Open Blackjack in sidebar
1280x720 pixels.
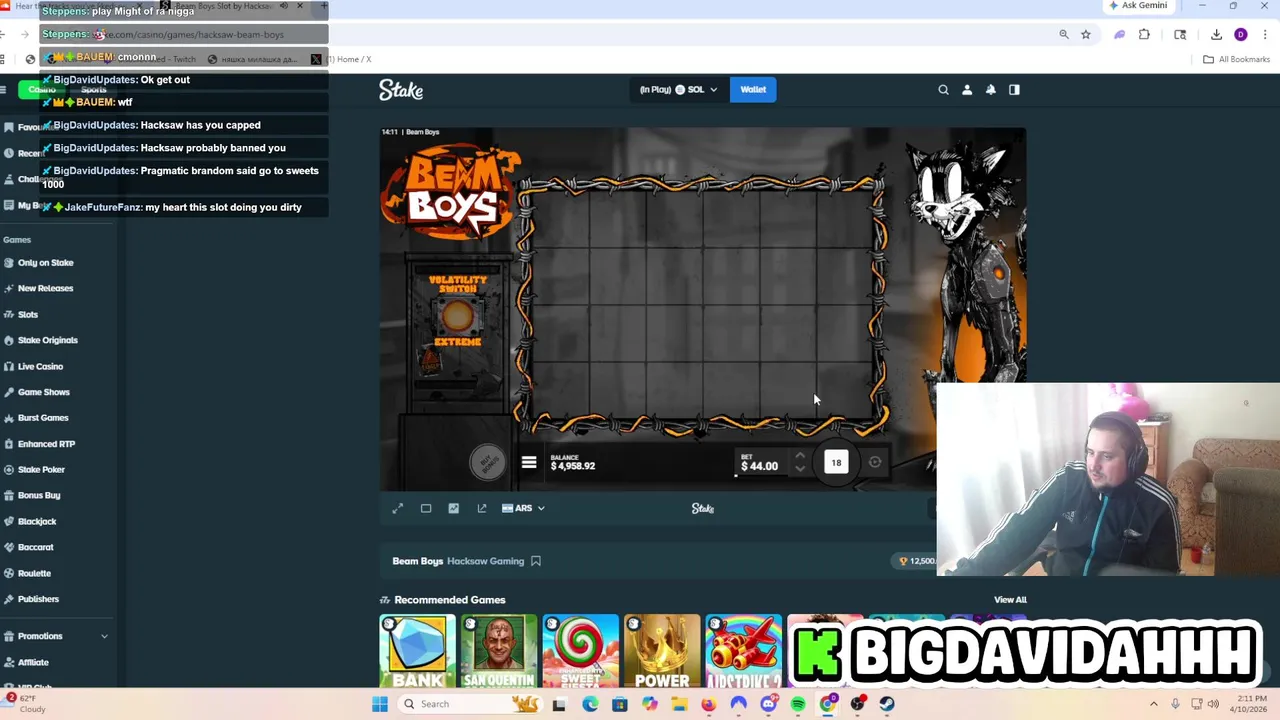click(x=37, y=522)
